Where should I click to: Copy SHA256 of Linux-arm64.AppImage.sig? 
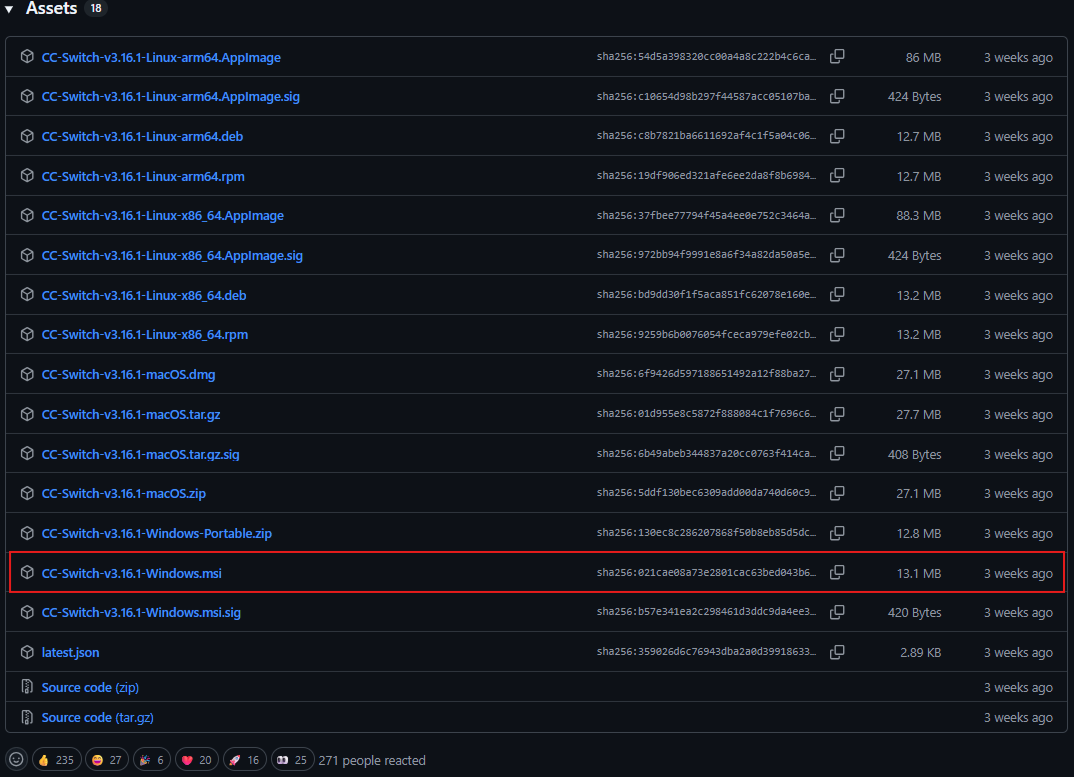[x=837, y=96]
